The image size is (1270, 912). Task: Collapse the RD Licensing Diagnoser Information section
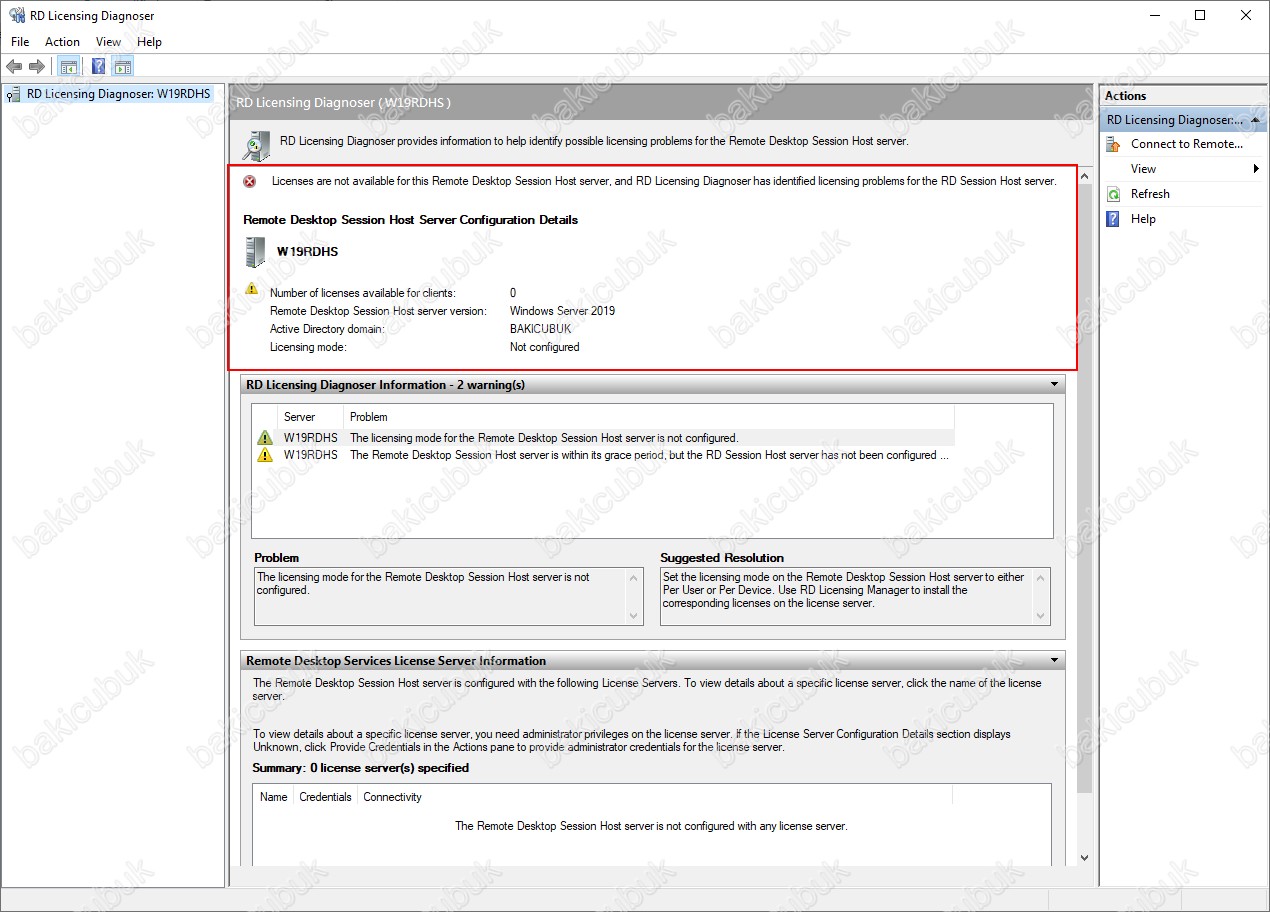1054,384
